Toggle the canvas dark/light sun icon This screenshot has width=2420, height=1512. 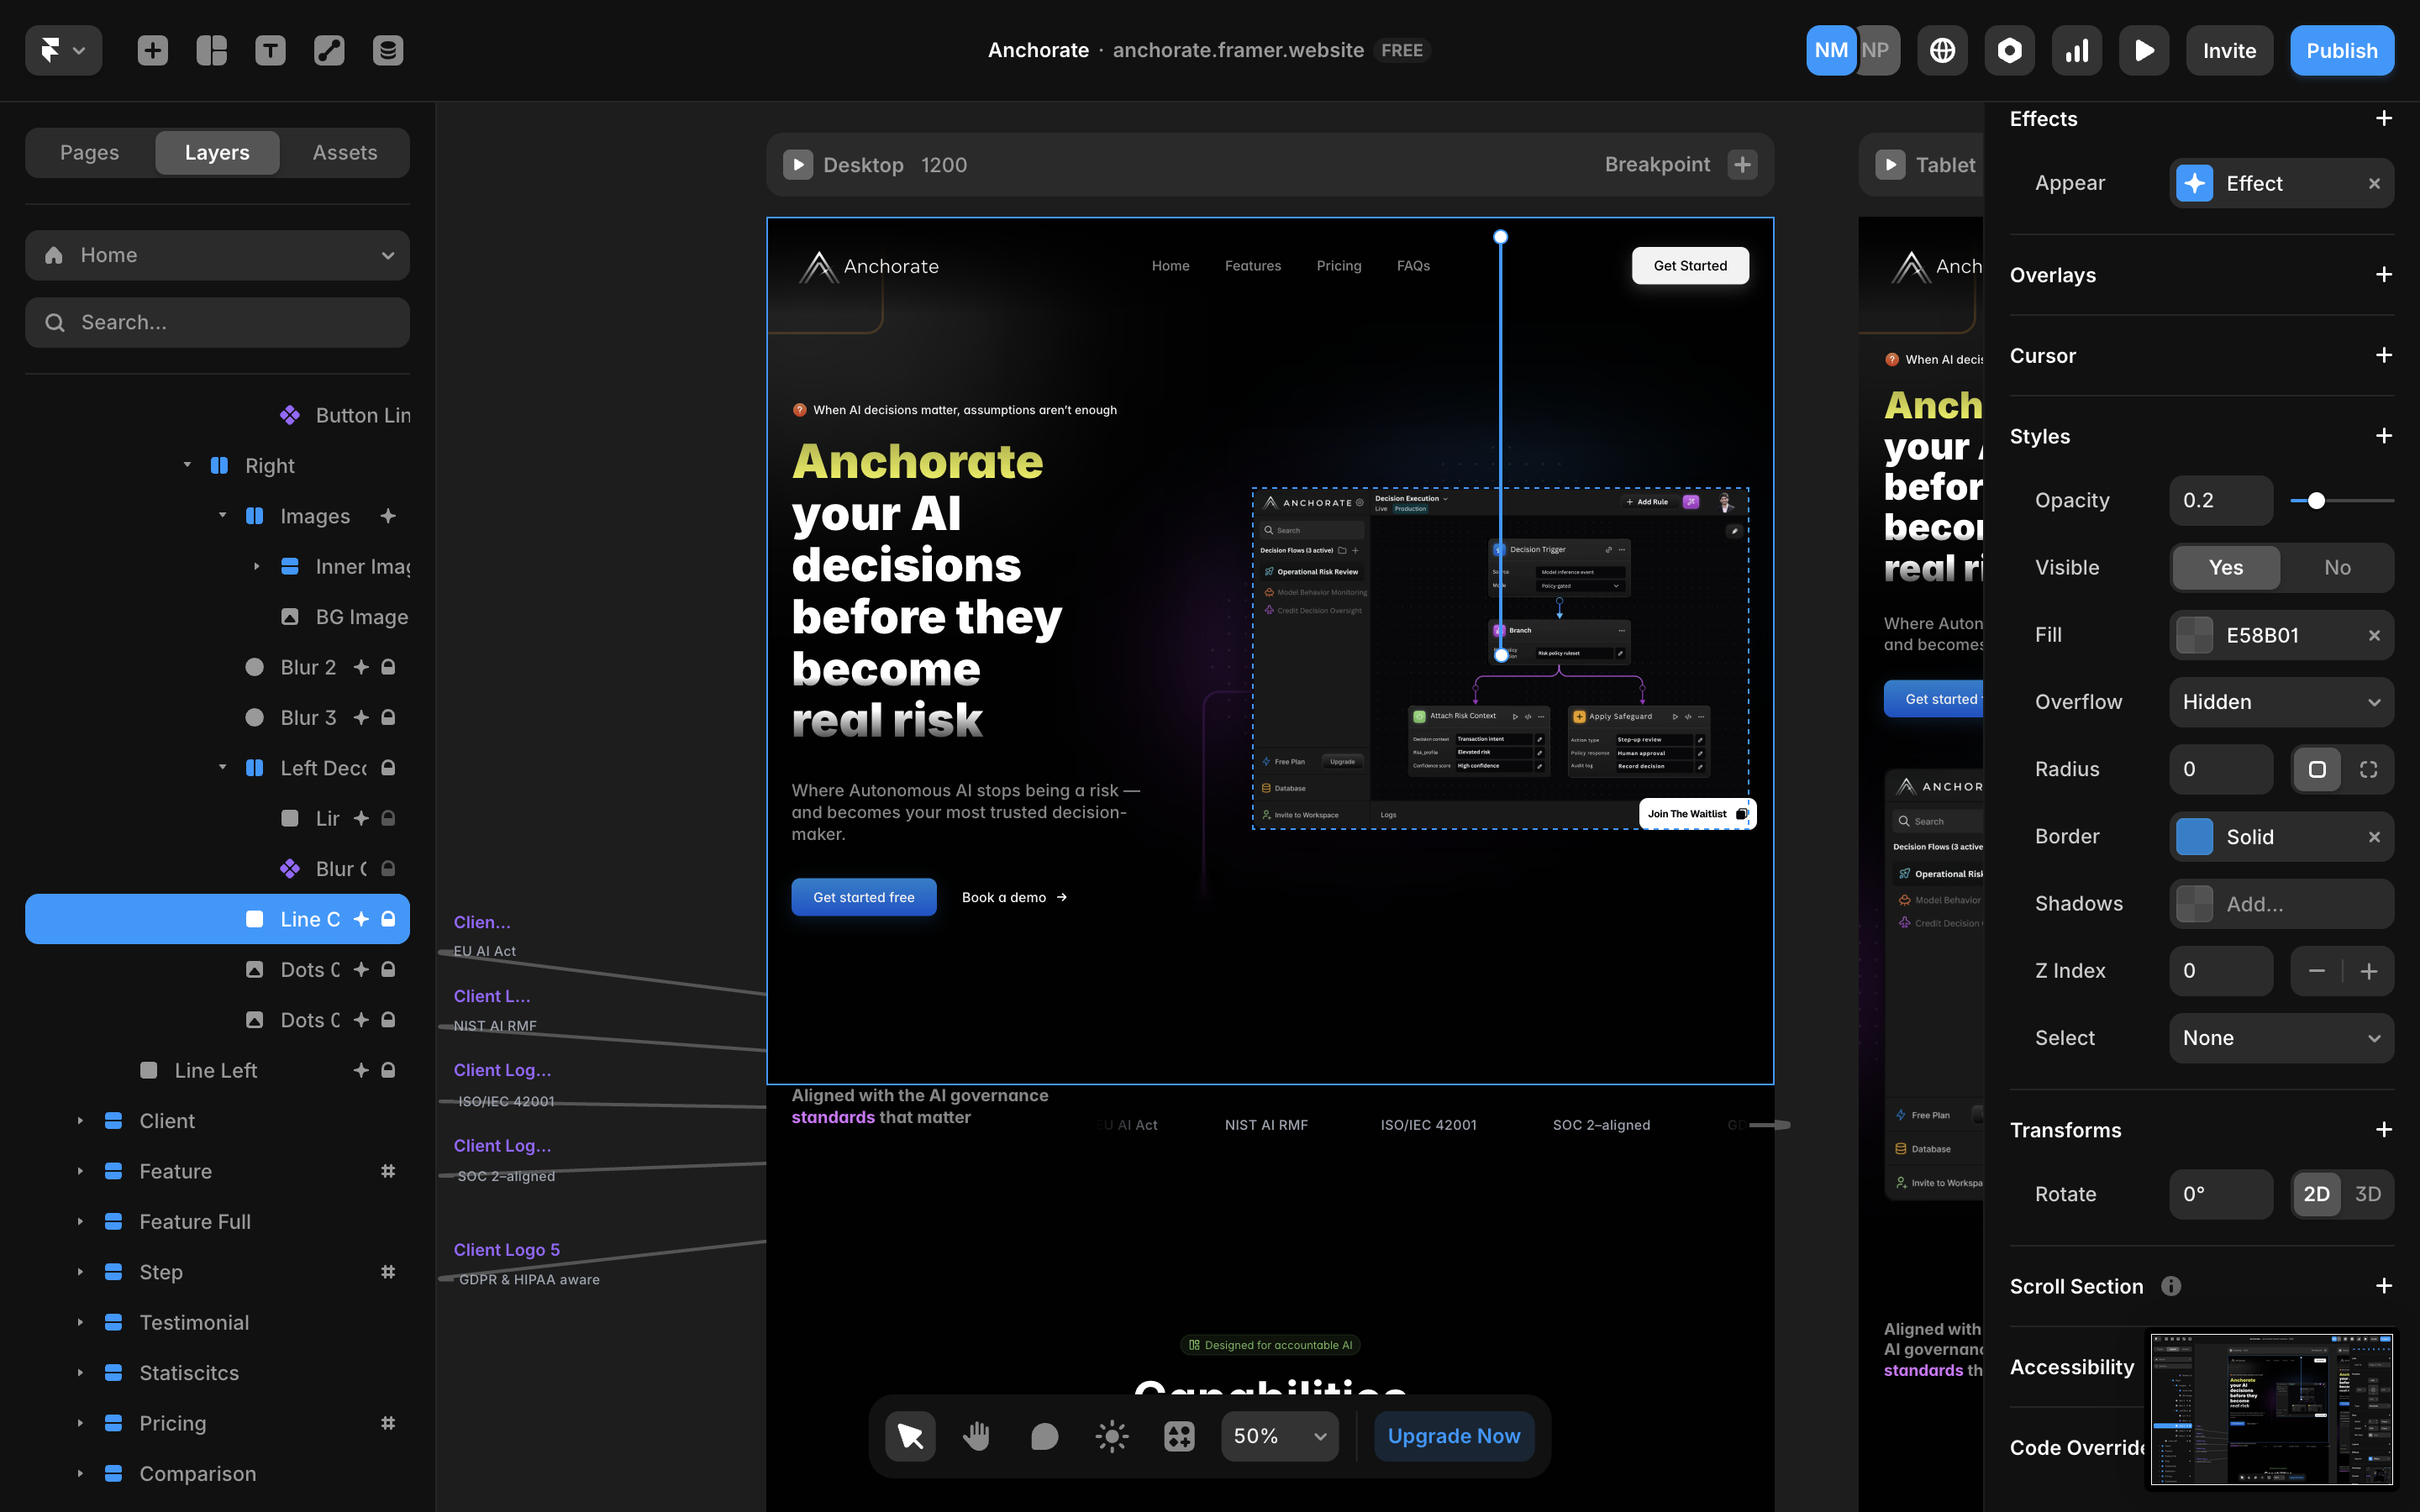1112,1436
